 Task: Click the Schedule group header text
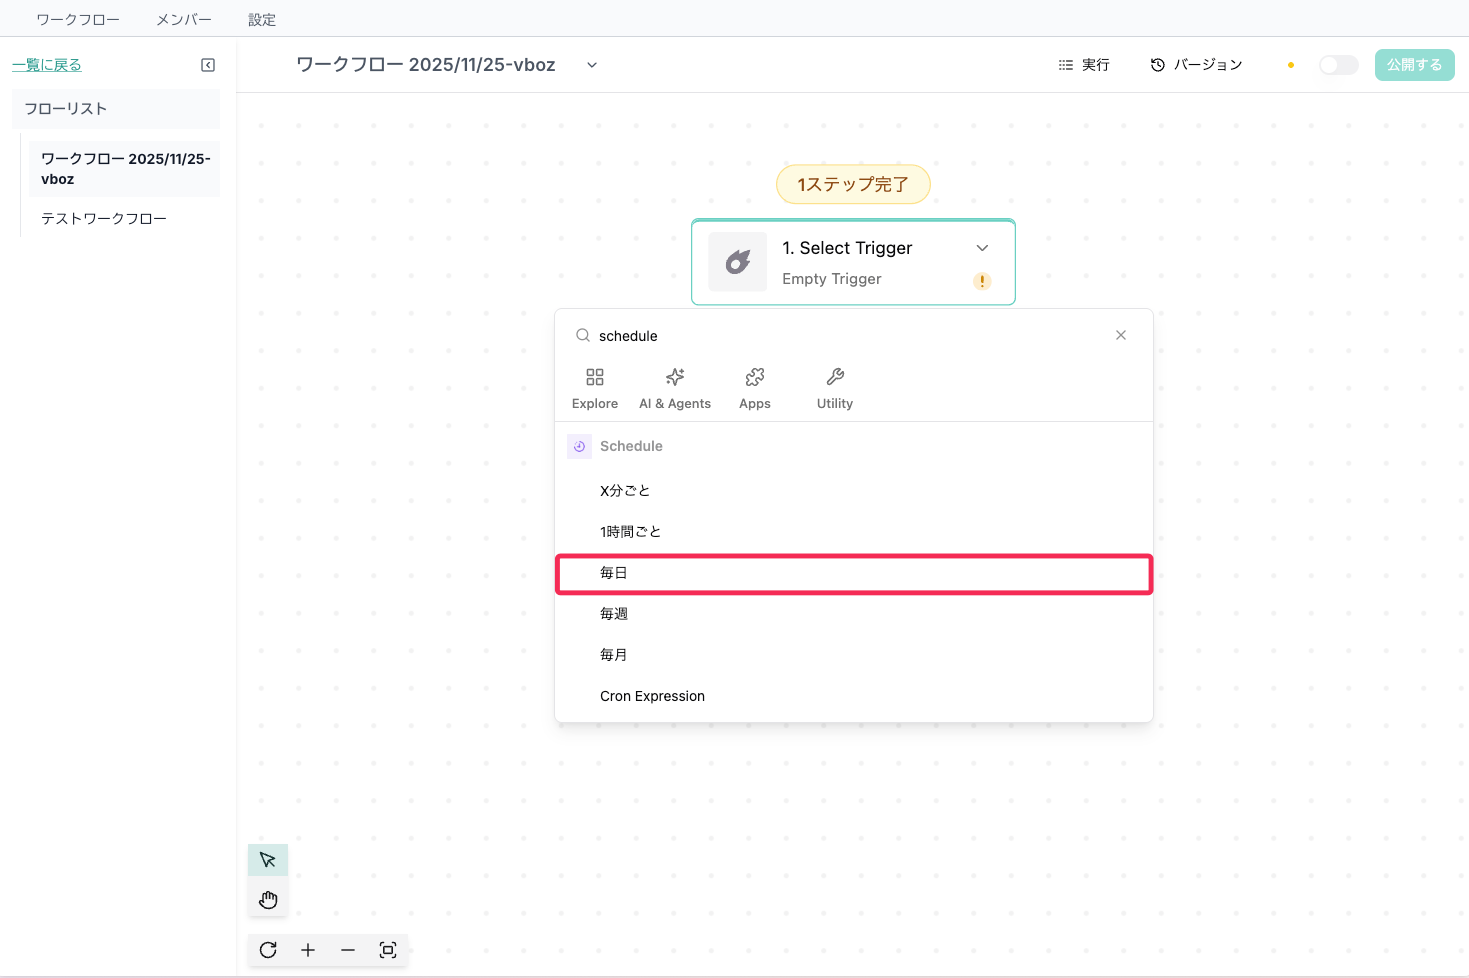click(631, 446)
